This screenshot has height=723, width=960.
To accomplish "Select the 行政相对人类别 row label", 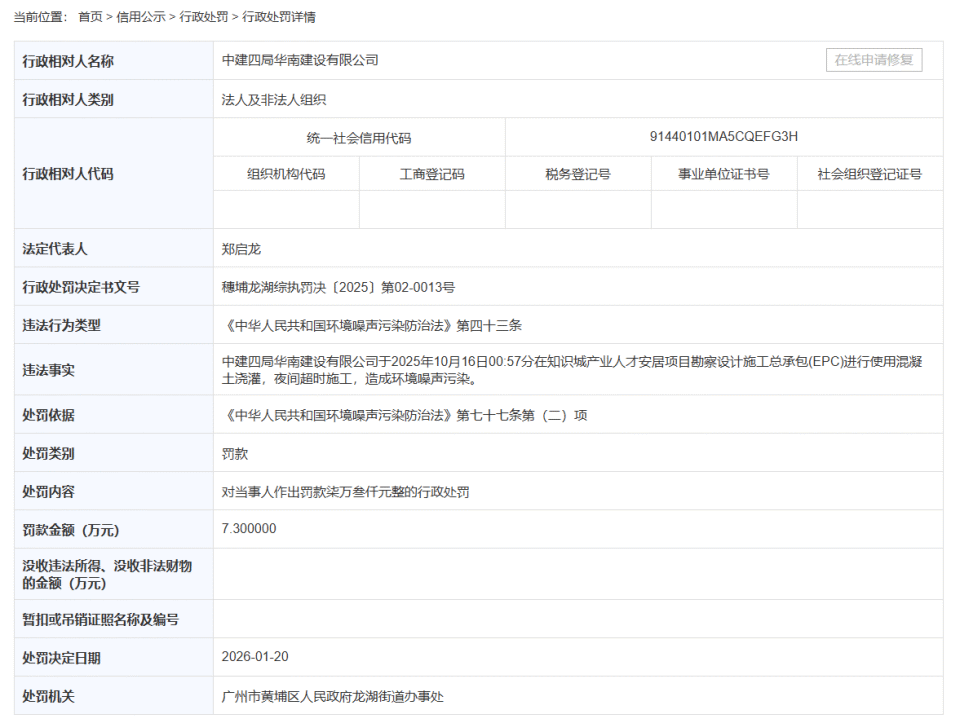I will tap(68, 100).
